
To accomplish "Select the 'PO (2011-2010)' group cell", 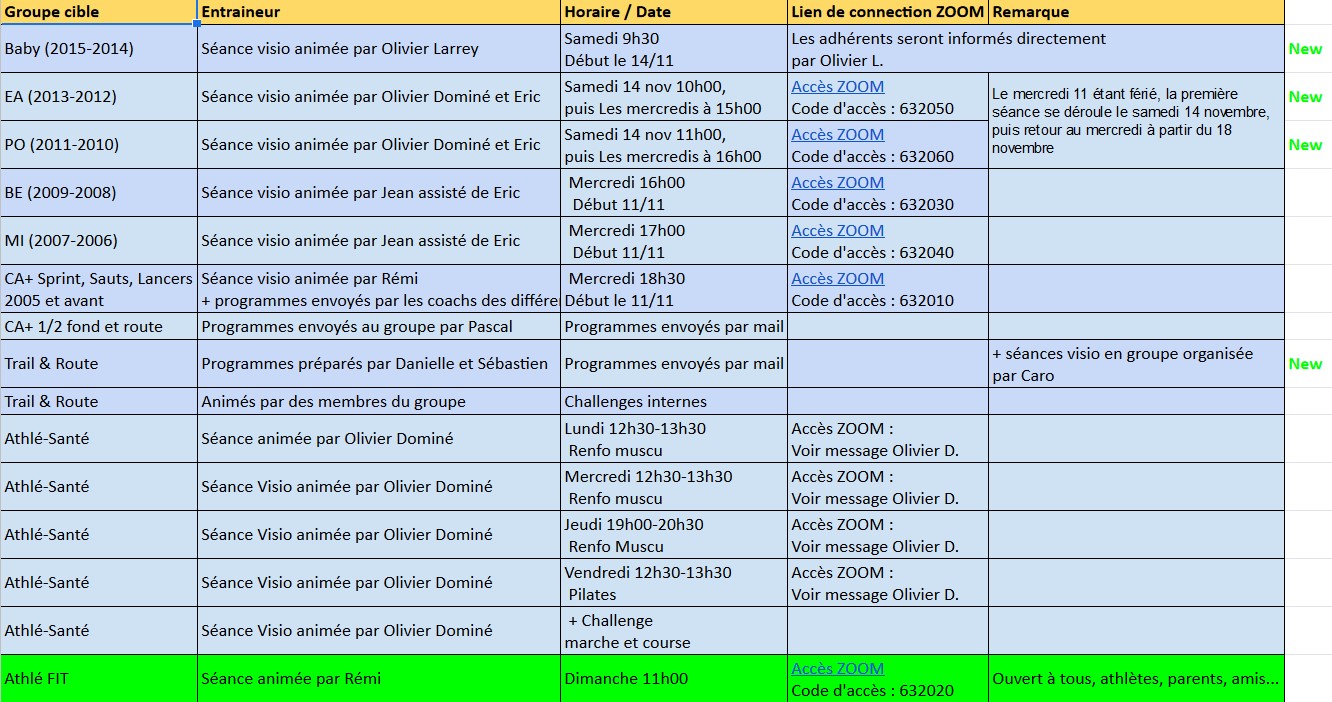I will tap(99, 145).
